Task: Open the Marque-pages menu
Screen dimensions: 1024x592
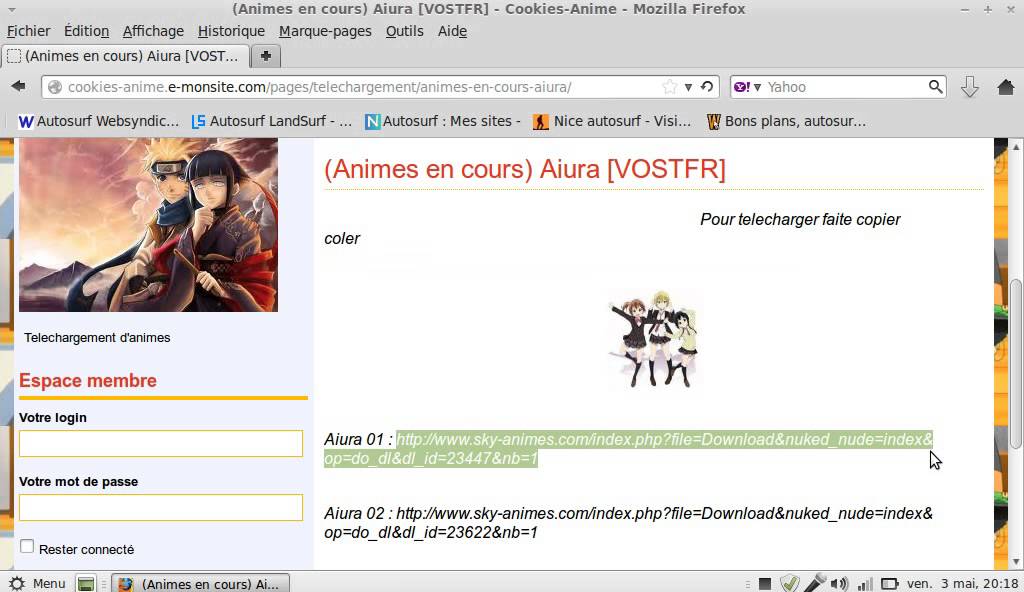Action: click(325, 31)
